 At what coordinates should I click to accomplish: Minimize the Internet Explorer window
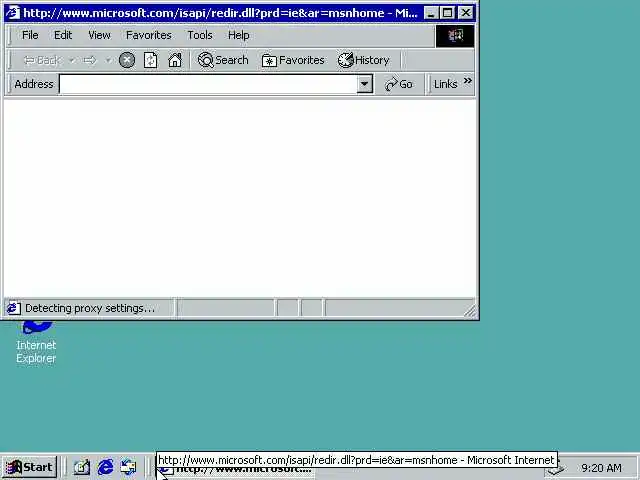430,13
